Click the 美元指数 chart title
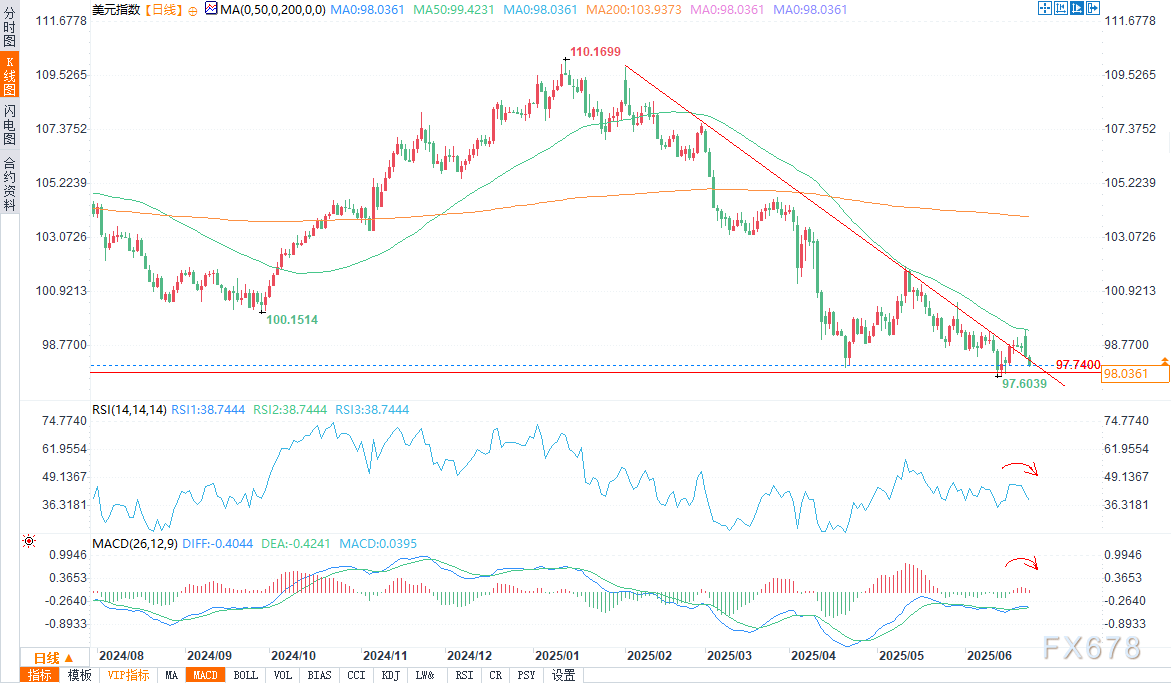The width and height of the screenshot is (1171, 683). pos(116,10)
